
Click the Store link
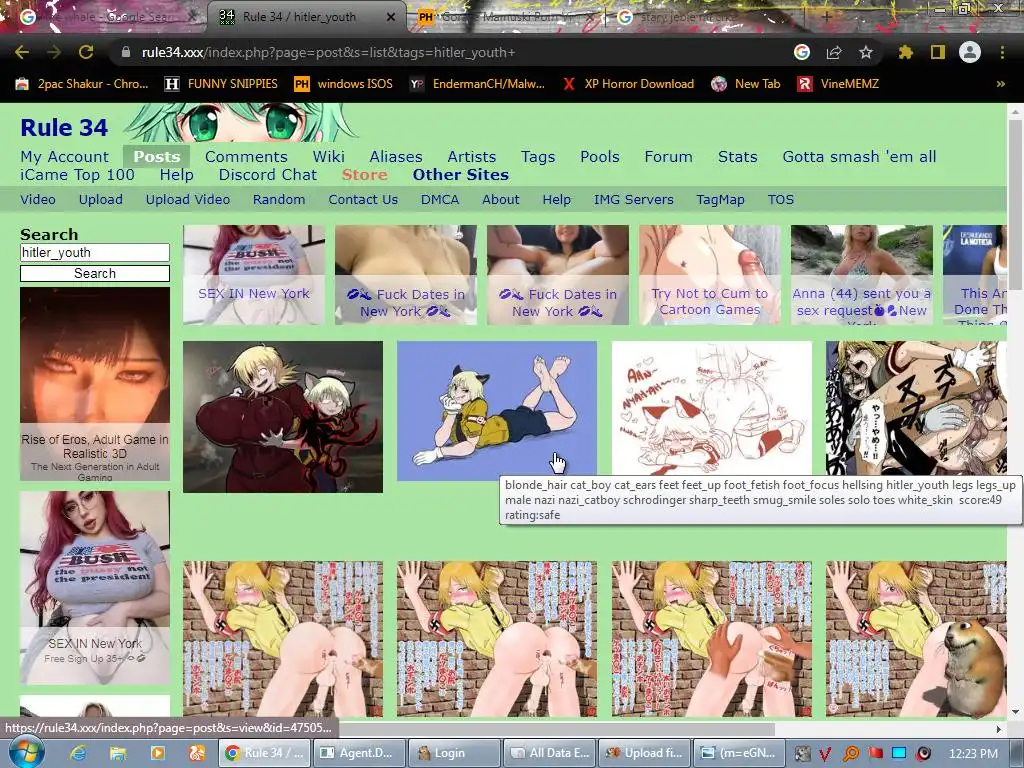364,175
